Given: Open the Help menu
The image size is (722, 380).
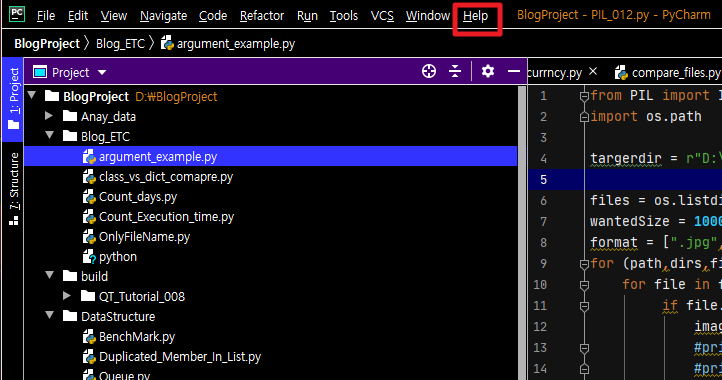Looking at the screenshot, I should (x=475, y=16).
